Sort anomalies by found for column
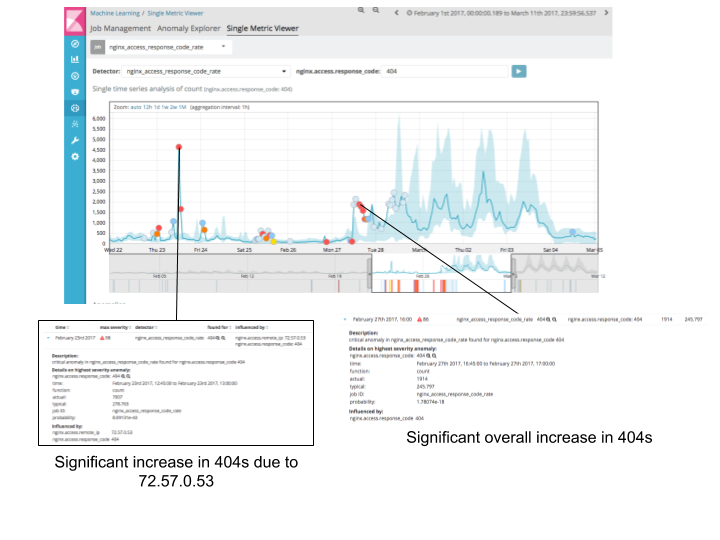This screenshot has width=720, height=540. click(219, 327)
